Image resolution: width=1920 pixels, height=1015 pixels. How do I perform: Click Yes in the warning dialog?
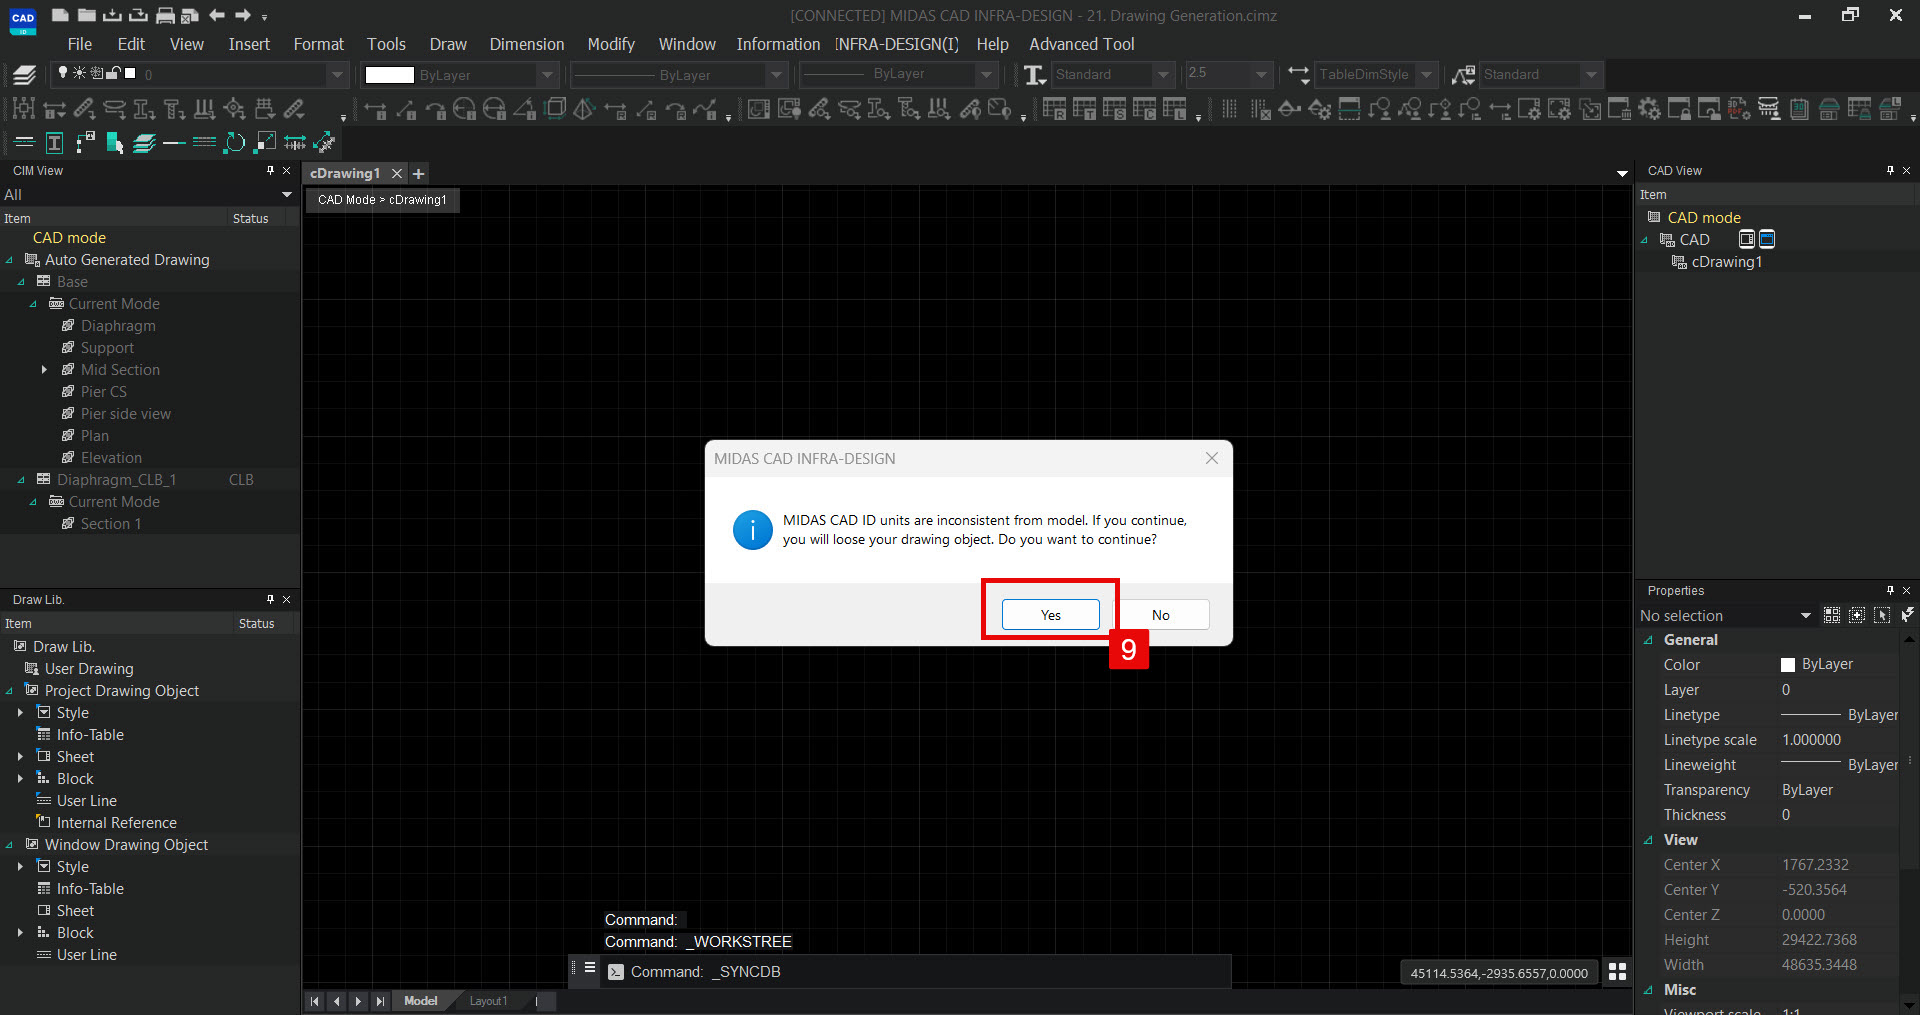click(x=1050, y=615)
